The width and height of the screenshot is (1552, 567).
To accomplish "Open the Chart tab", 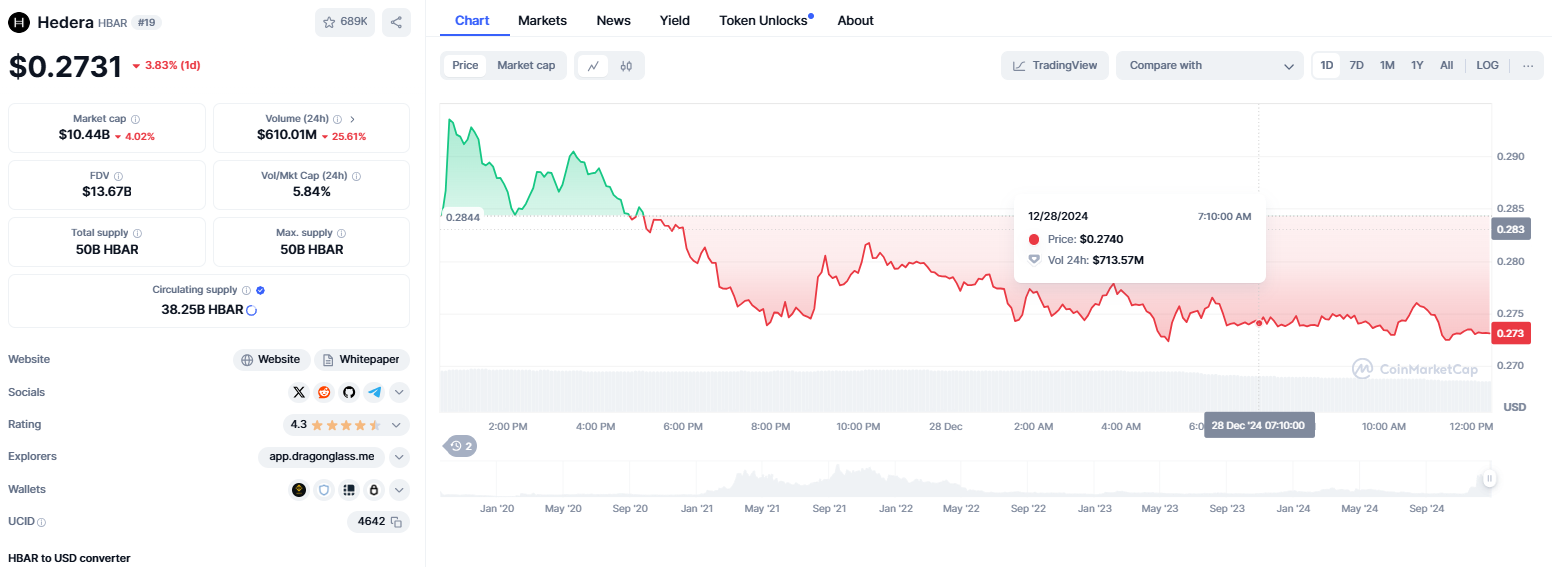I will [x=472, y=20].
